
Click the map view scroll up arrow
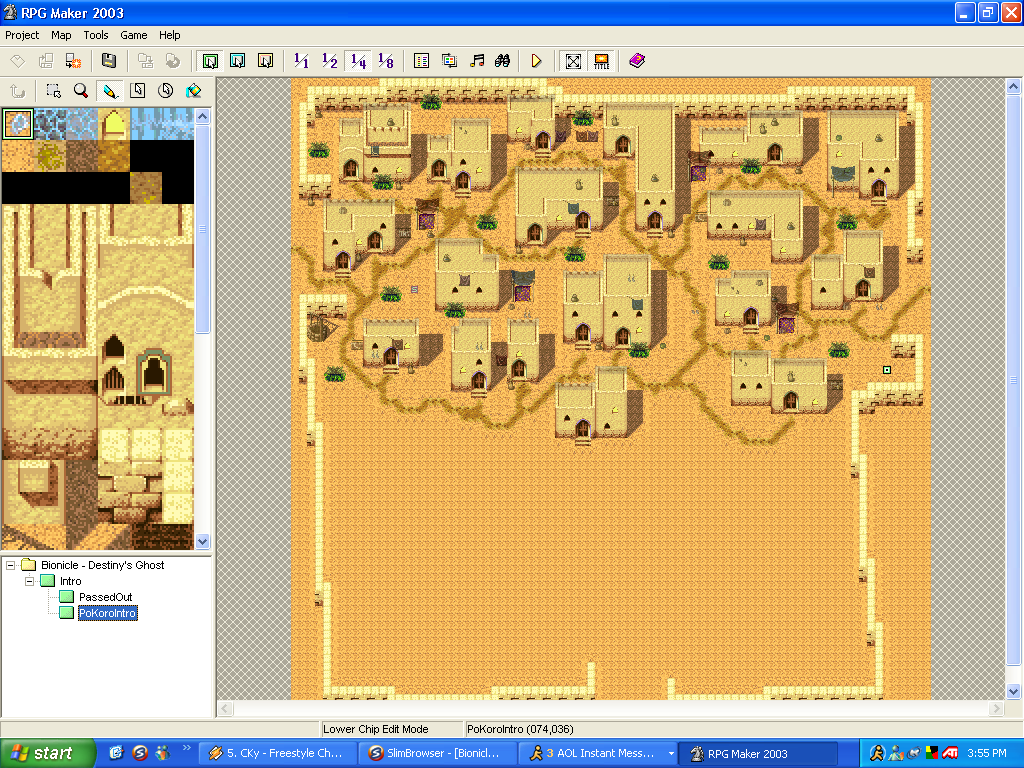coord(1013,86)
